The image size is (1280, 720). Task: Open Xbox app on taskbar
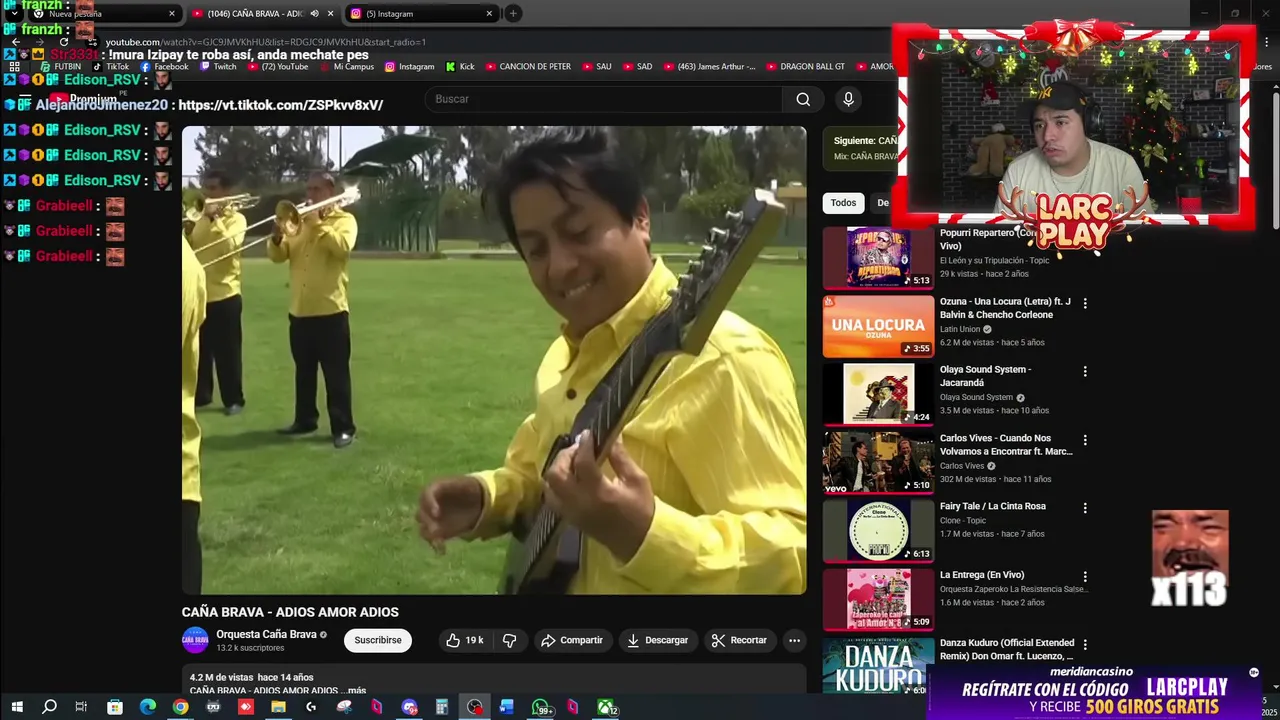pos(606,708)
